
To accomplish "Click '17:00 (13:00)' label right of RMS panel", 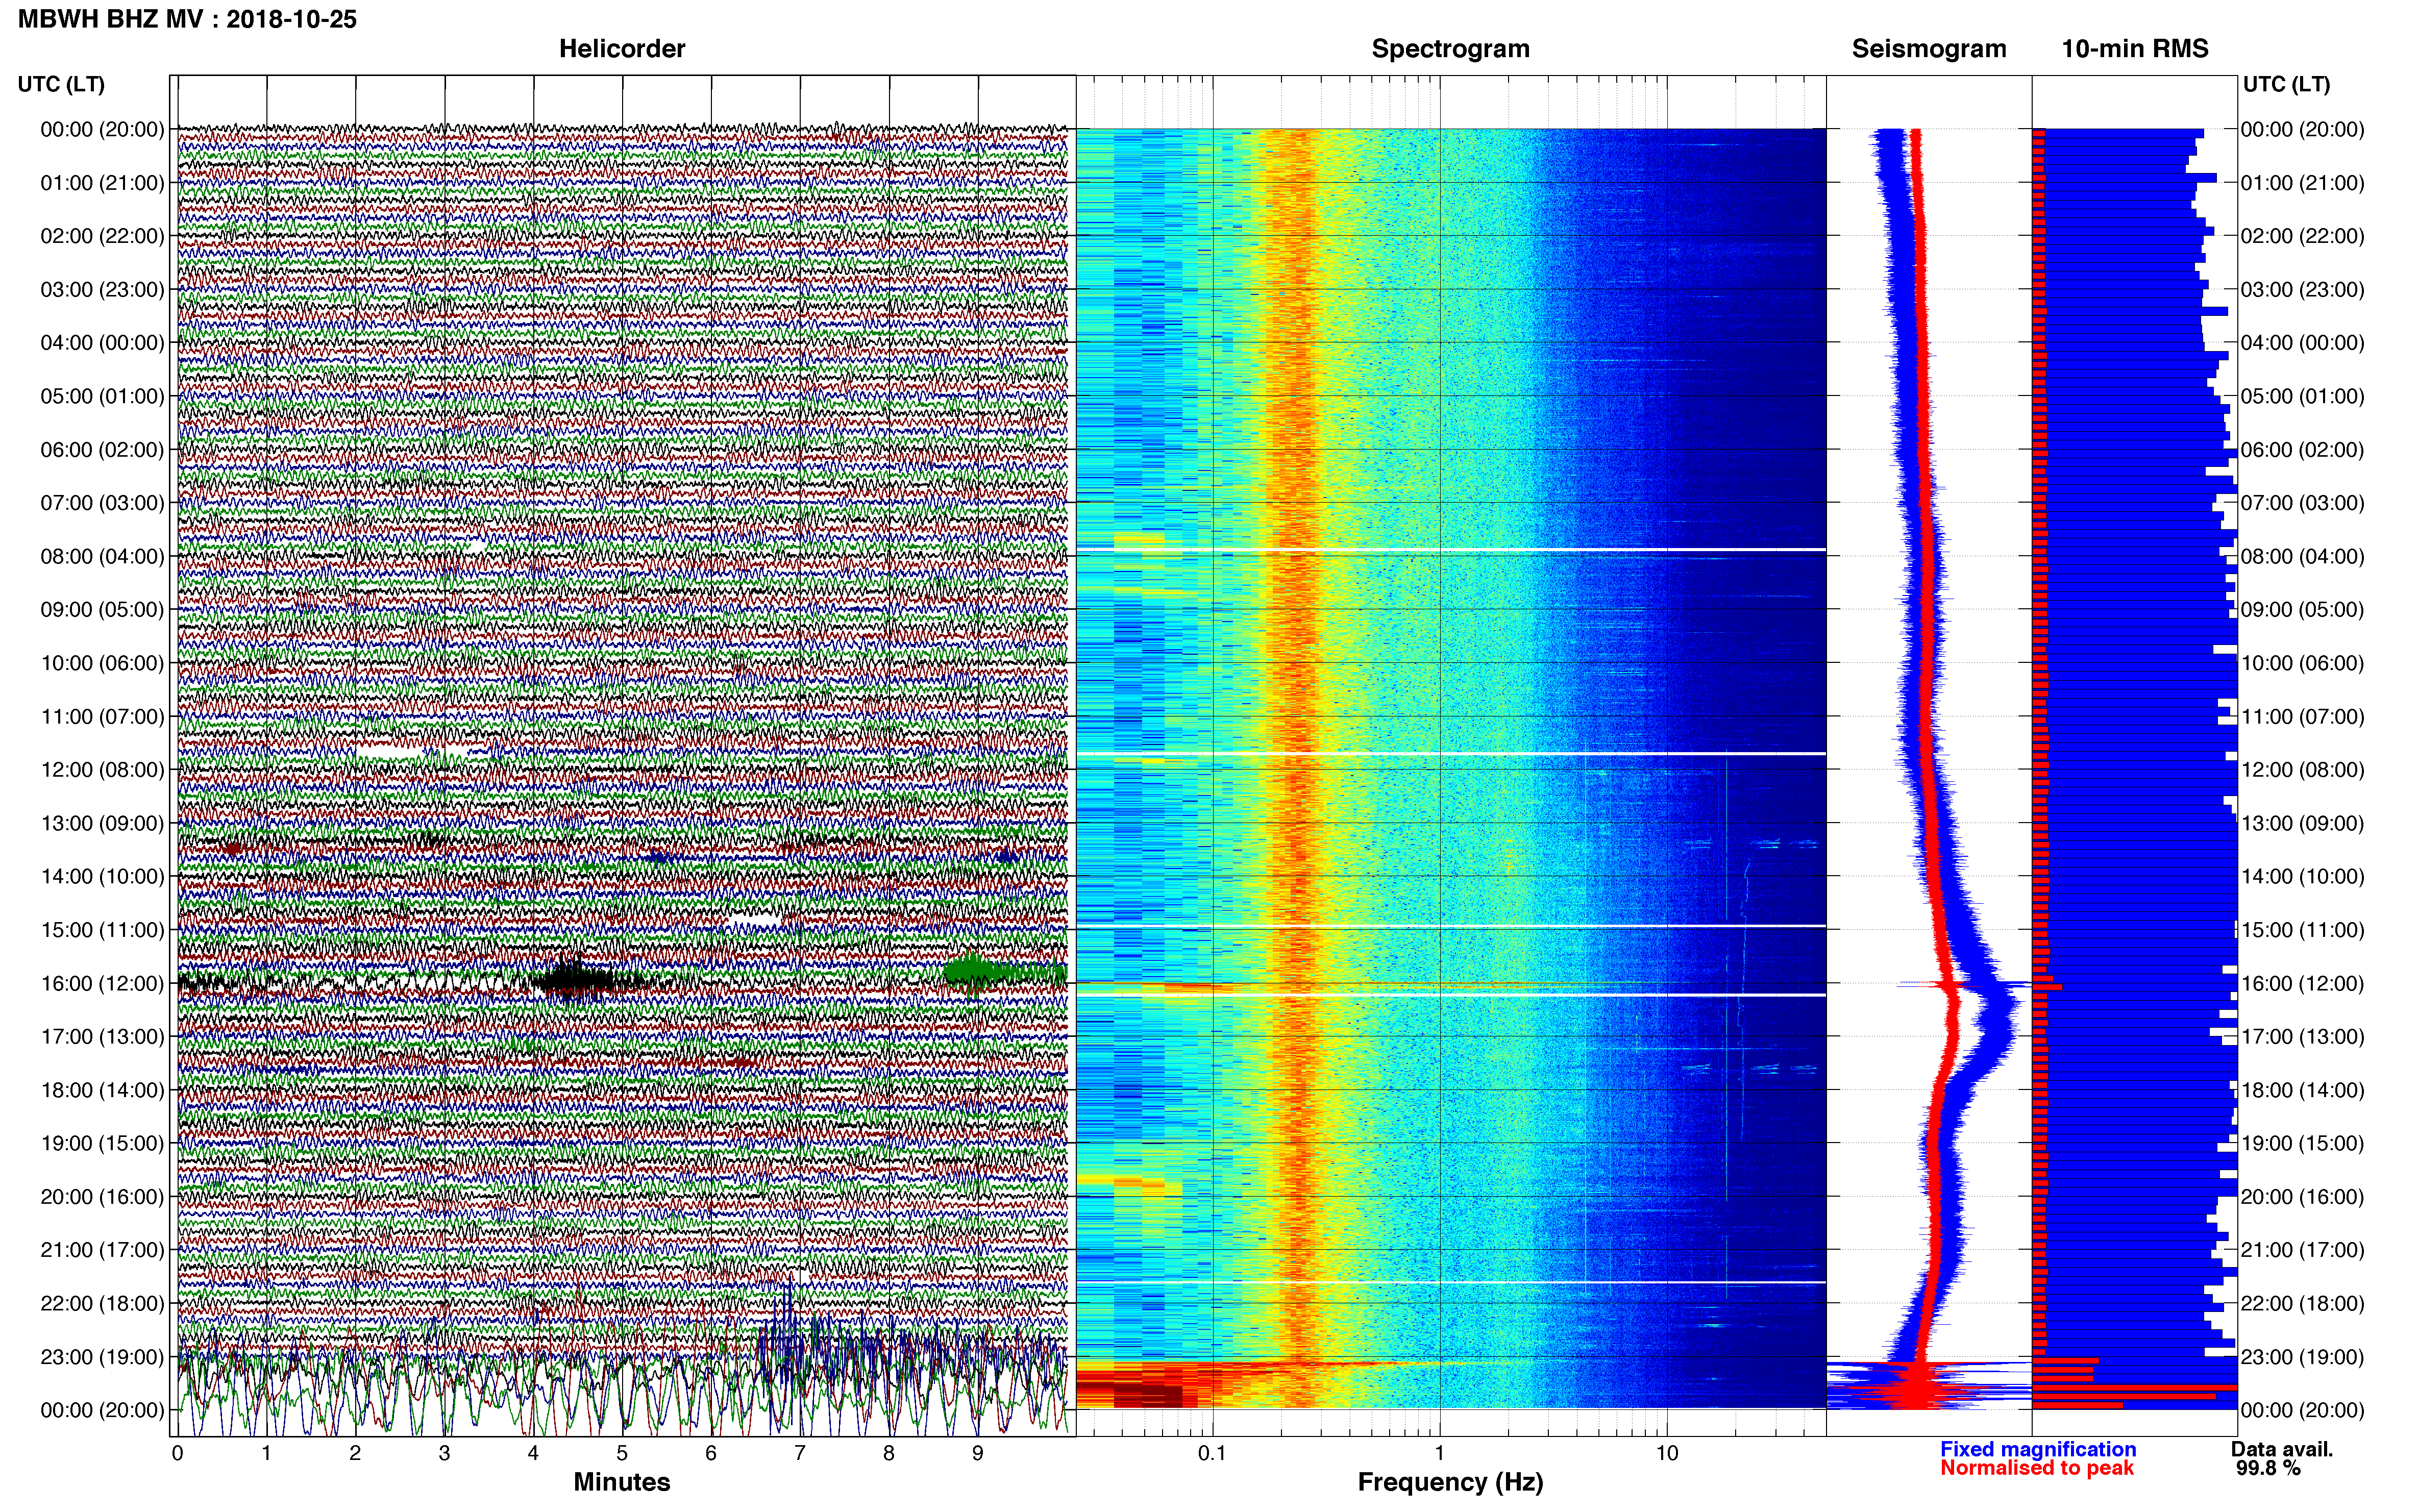I will [2302, 1037].
